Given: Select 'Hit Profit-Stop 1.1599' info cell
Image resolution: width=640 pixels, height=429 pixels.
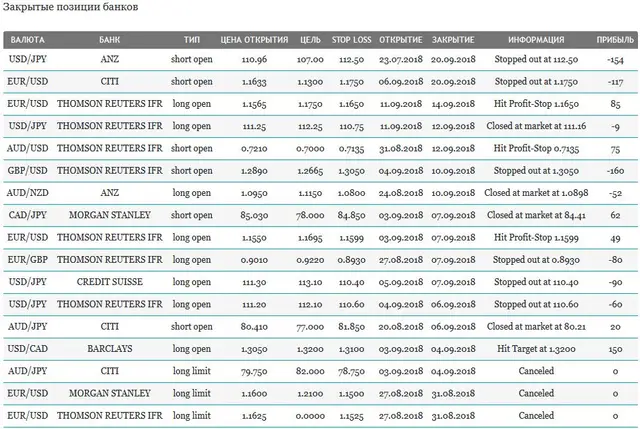Looking at the screenshot, I should (x=536, y=238).
